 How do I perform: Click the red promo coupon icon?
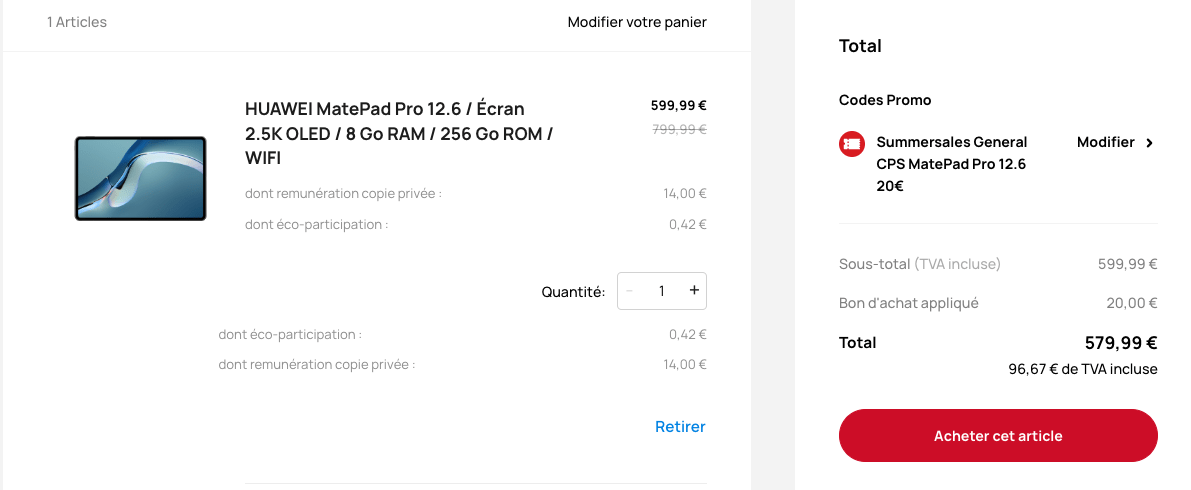[x=851, y=143]
